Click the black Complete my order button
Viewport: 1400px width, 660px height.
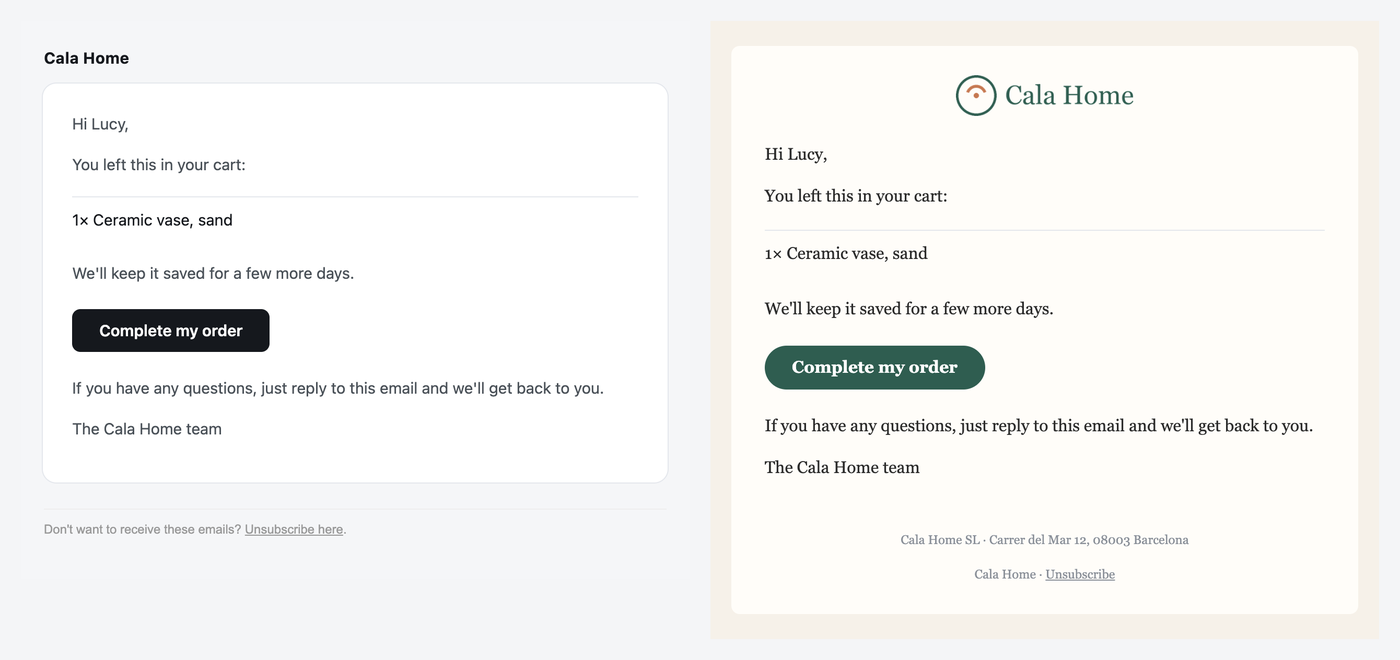coord(171,331)
